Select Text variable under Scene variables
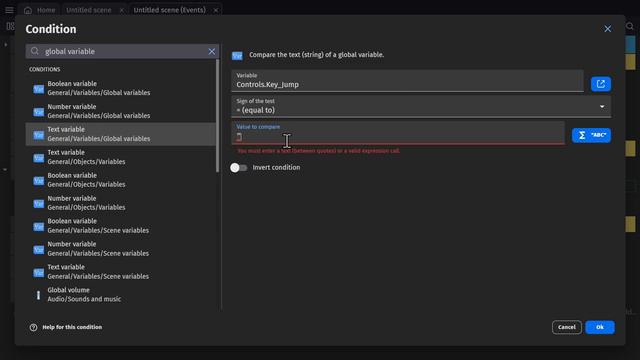Image resolution: width=640 pixels, height=360 pixels. coord(120,272)
